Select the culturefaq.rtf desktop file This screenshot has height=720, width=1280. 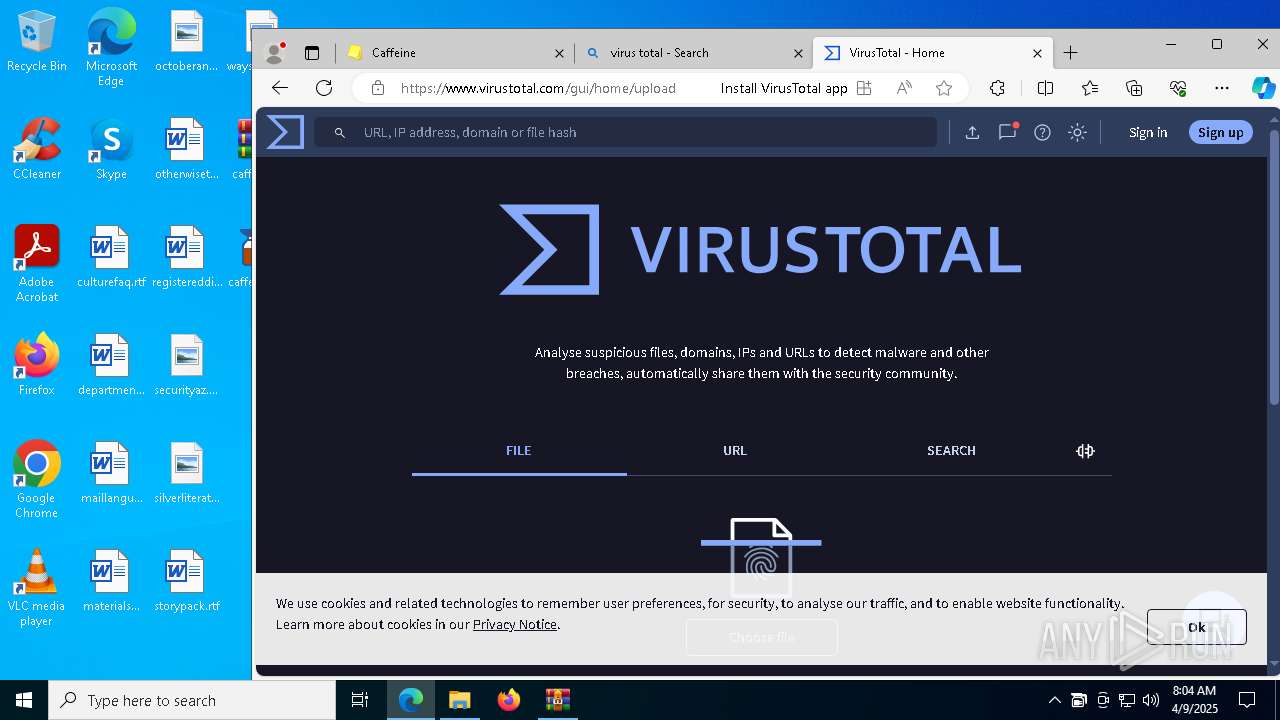coord(111,257)
